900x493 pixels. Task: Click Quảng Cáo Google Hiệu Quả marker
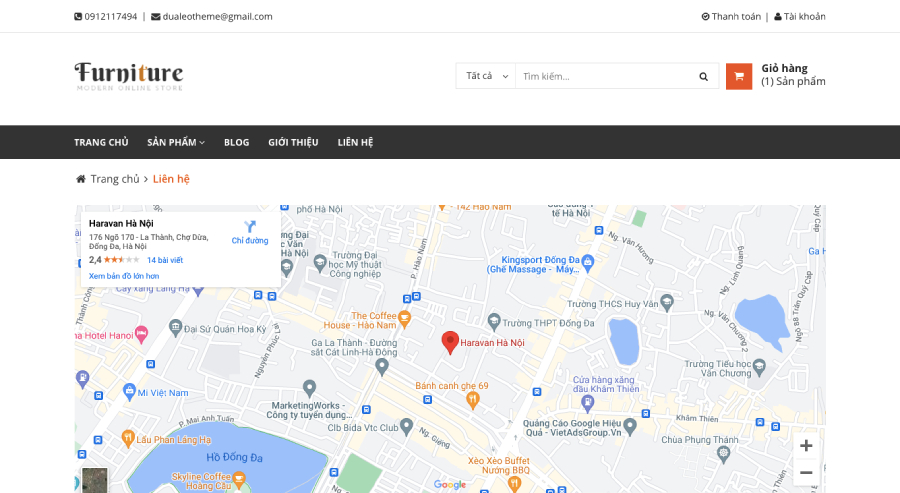(630, 426)
